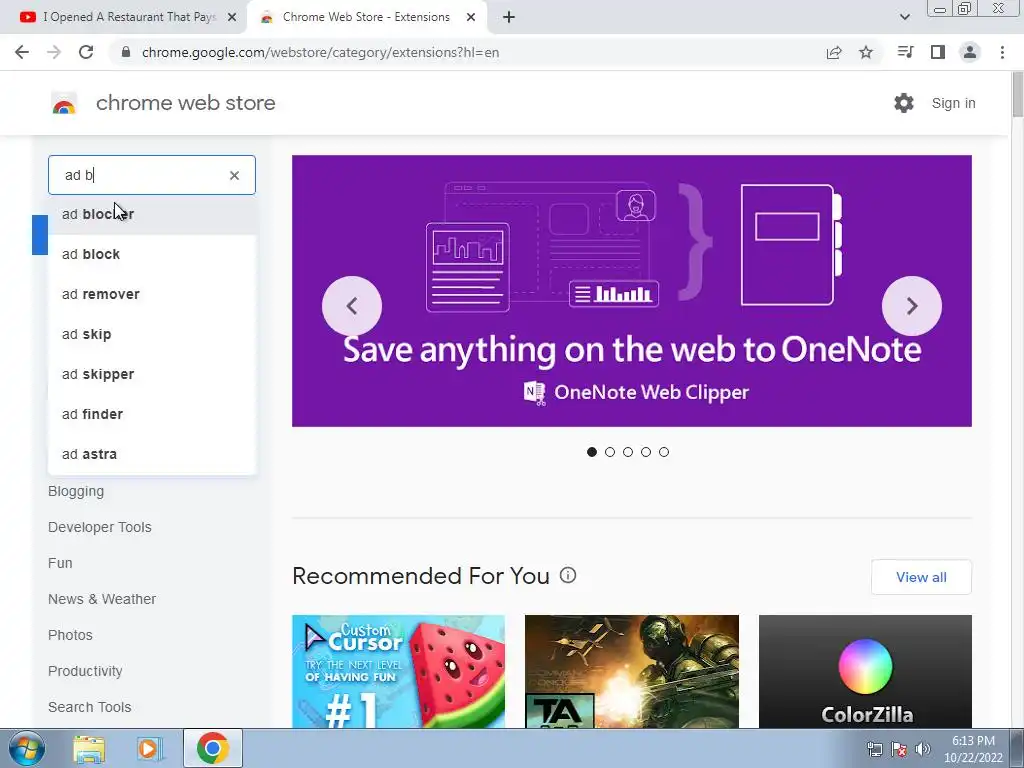
Task: Choose the 'ad remover' suggestion
Action: pos(152,294)
